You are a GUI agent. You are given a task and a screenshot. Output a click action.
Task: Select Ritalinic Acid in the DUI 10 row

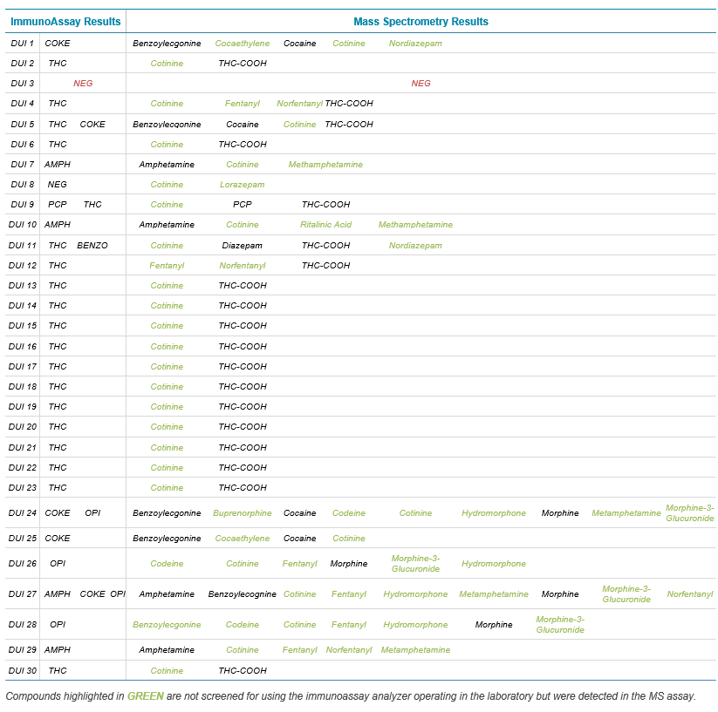tap(326, 225)
